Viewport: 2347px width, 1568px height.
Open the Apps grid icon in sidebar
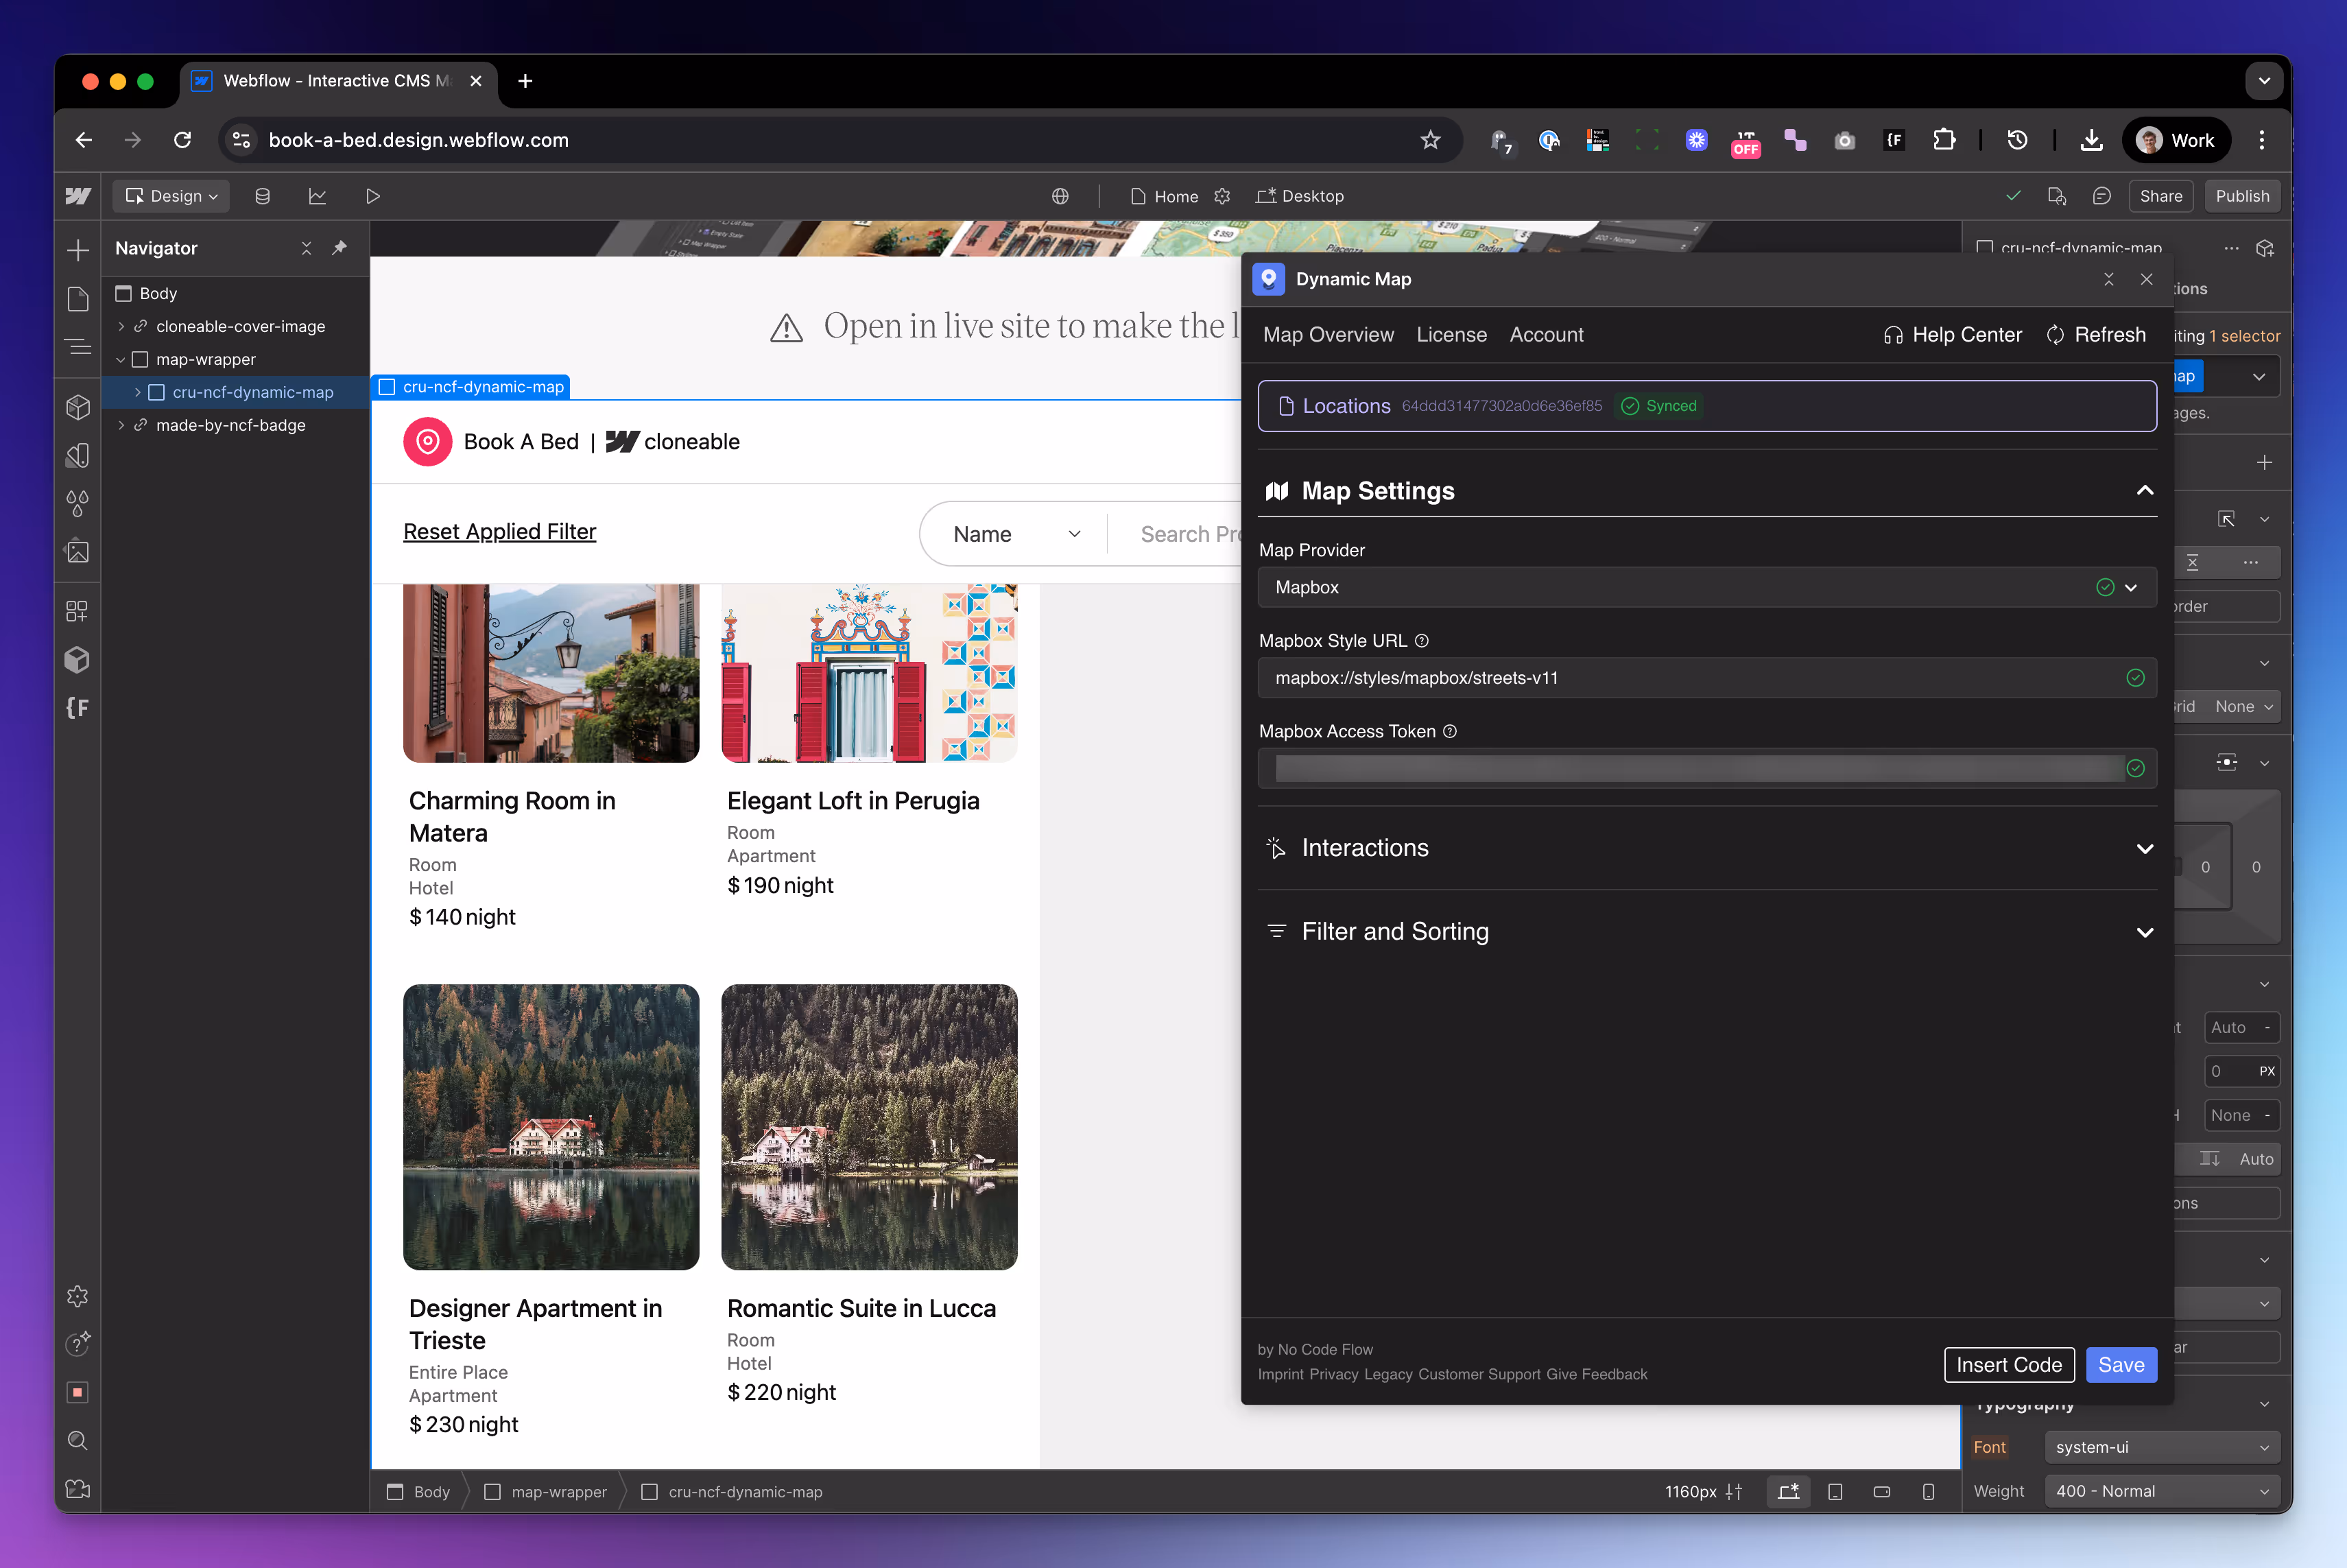[x=78, y=611]
